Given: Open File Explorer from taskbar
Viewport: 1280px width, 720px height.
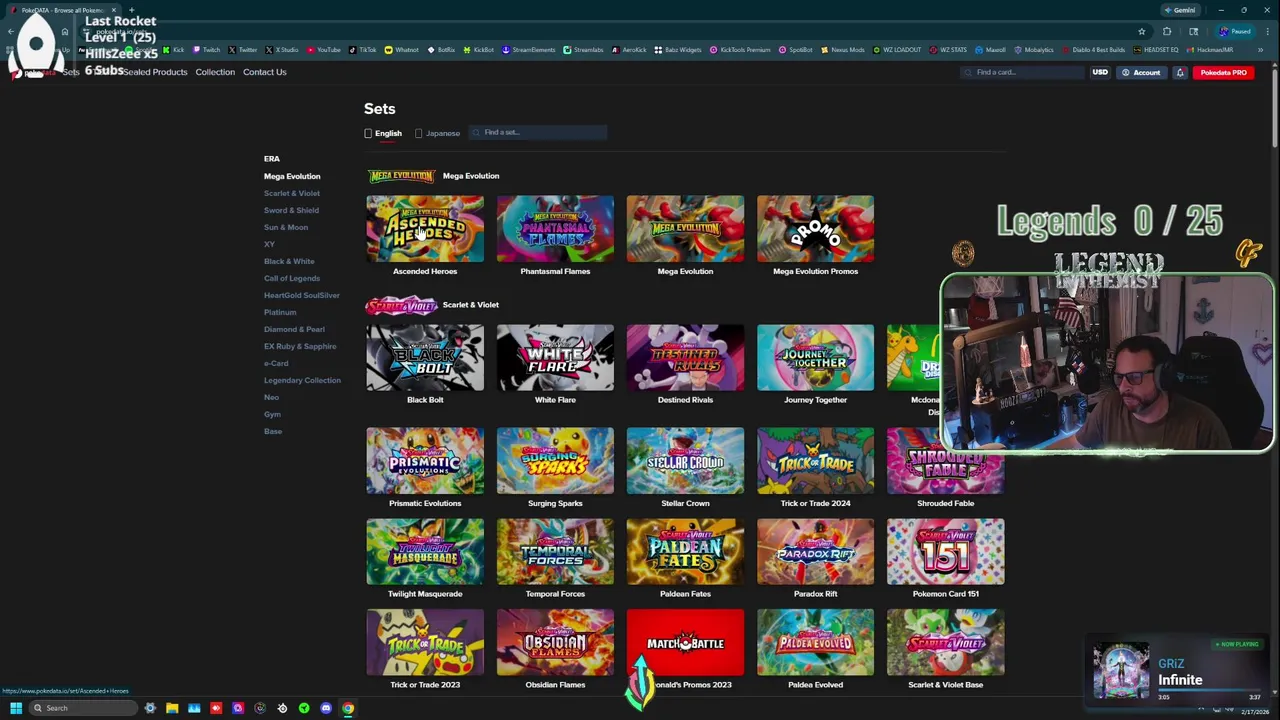Looking at the screenshot, I should tap(172, 708).
